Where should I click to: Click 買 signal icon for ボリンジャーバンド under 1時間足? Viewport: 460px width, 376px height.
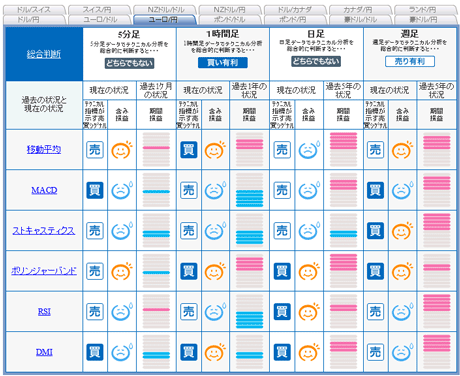coord(189,271)
